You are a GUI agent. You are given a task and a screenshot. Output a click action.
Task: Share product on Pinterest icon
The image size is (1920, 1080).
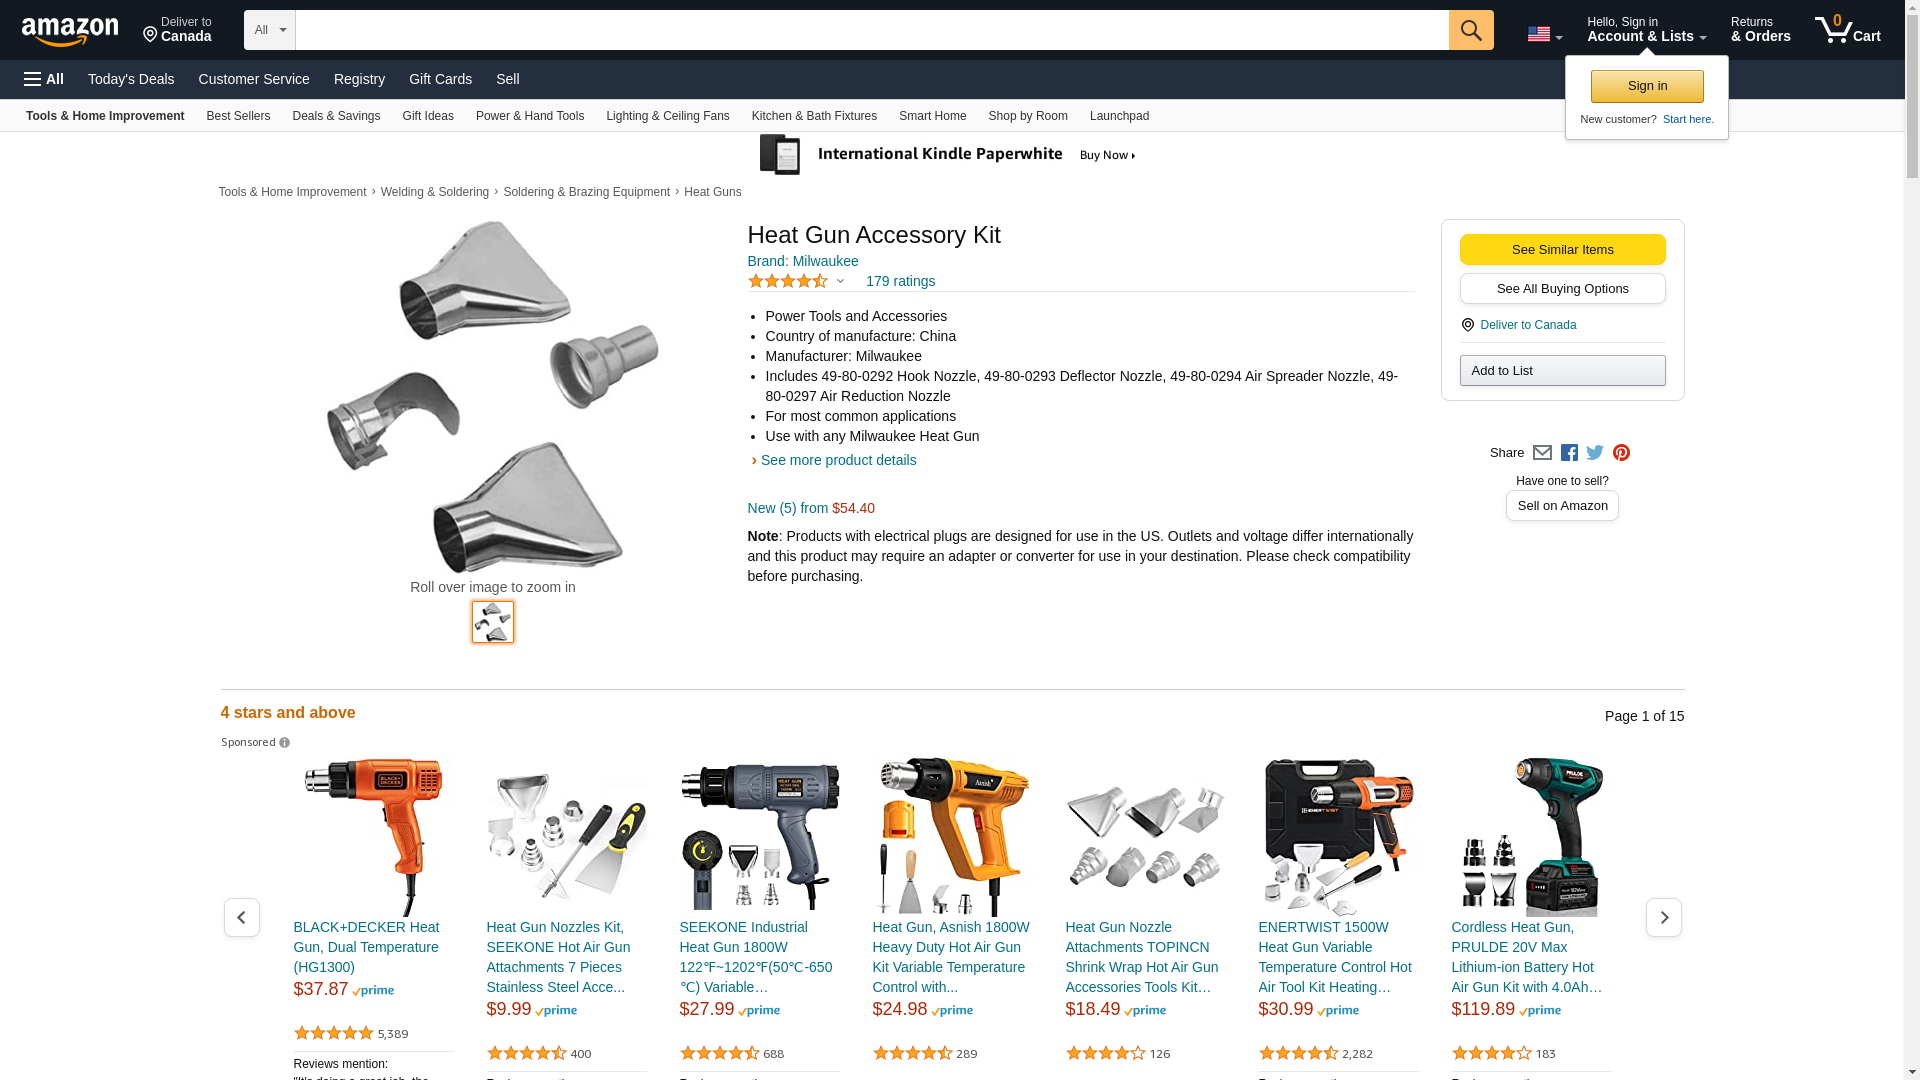tap(1621, 453)
